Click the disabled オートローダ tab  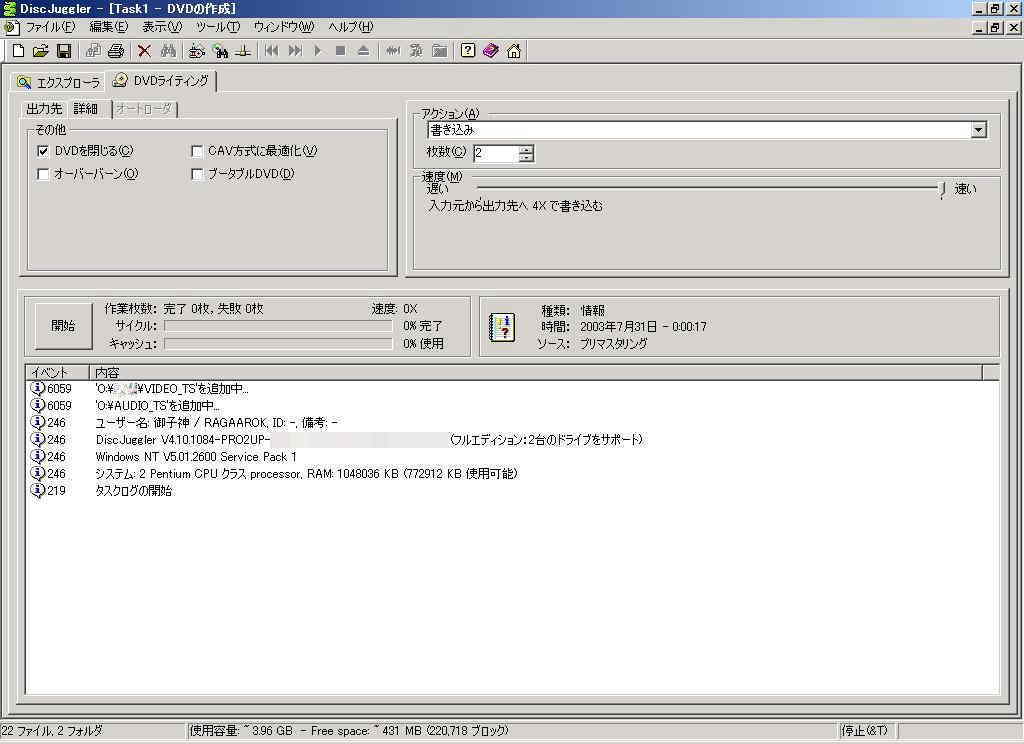pyautogui.click(x=144, y=109)
